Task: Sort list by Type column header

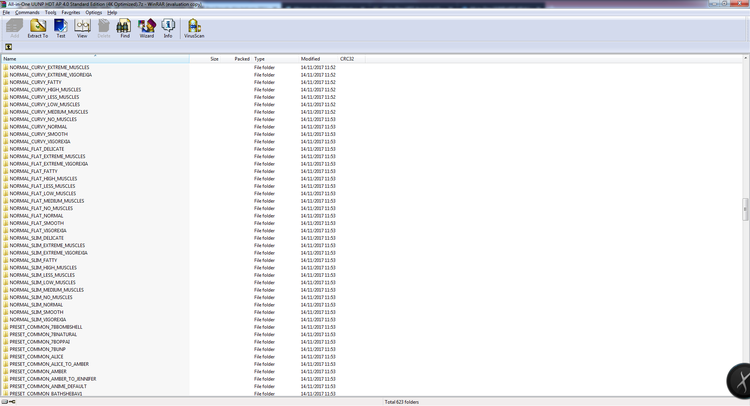Action: pos(275,59)
